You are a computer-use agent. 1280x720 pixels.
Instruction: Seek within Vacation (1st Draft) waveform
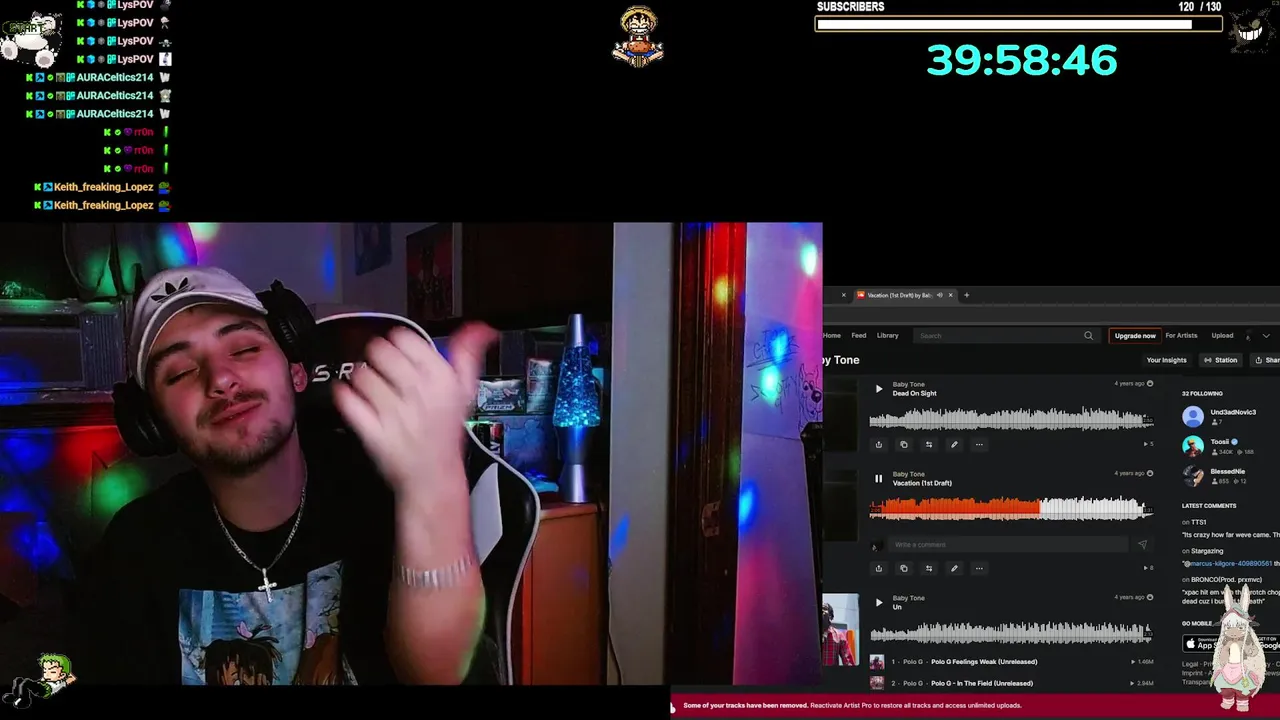click(1010, 510)
